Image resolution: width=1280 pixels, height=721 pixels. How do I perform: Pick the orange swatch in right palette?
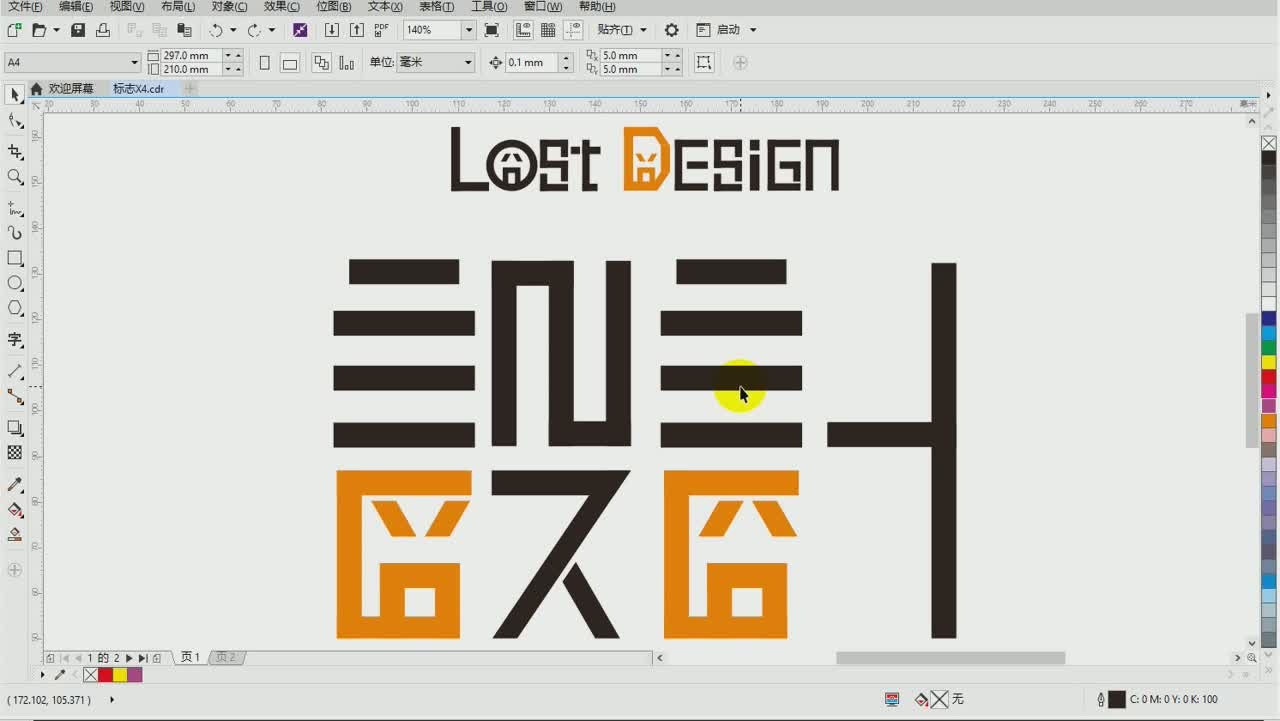pyautogui.click(x=1269, y=421)
